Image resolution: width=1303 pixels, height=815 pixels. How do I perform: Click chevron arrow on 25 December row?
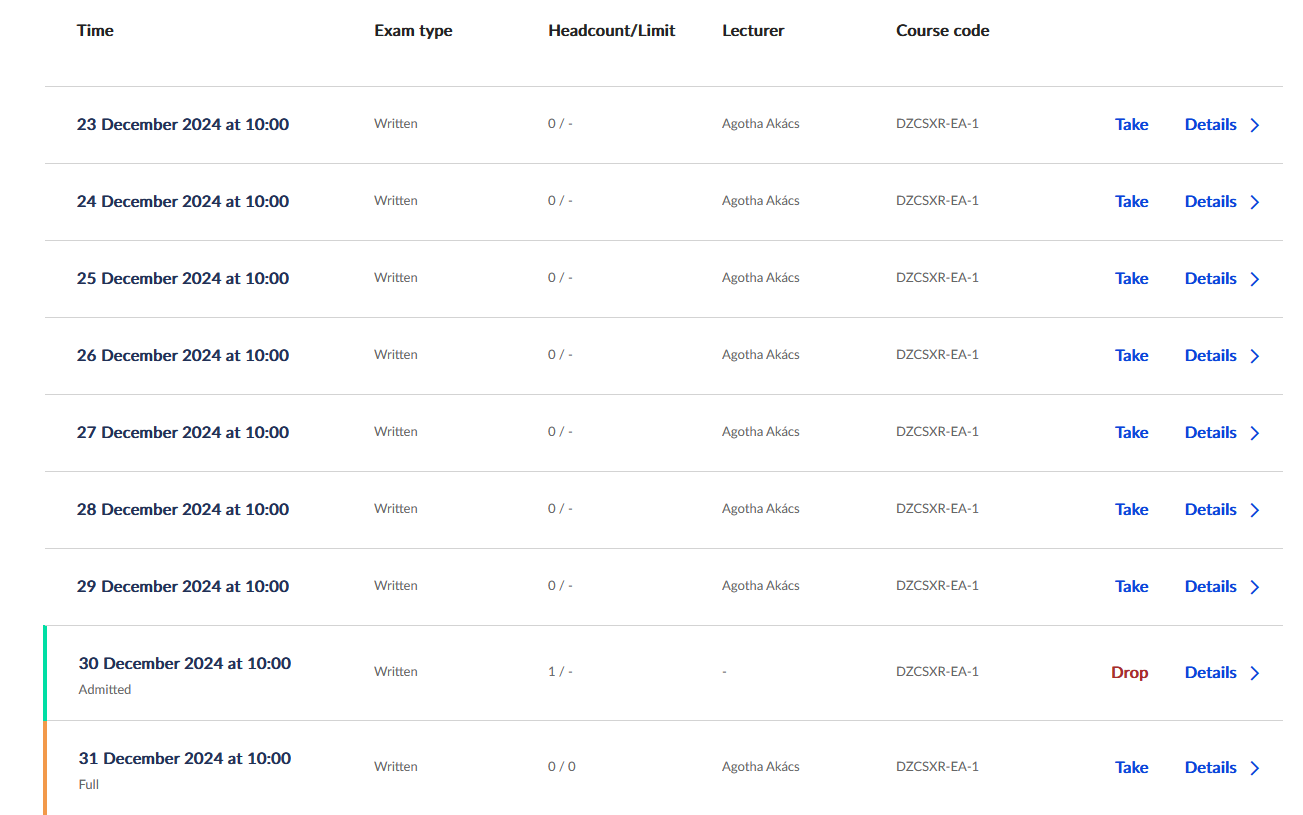point(1255,279)
